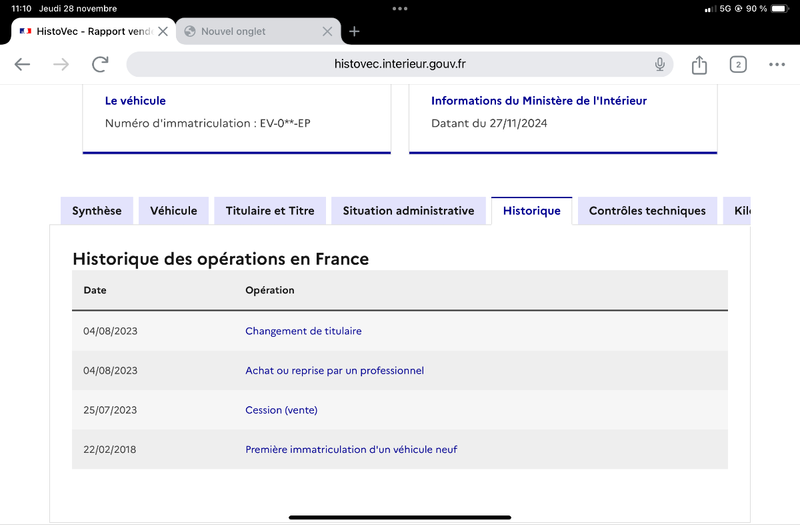Image resolution: width=800 pixels, height=525 pixels.
Task: Focus the histovec.interieur.gouv.fr address bar
Action: pyautogui.click(x=399, y=64)
